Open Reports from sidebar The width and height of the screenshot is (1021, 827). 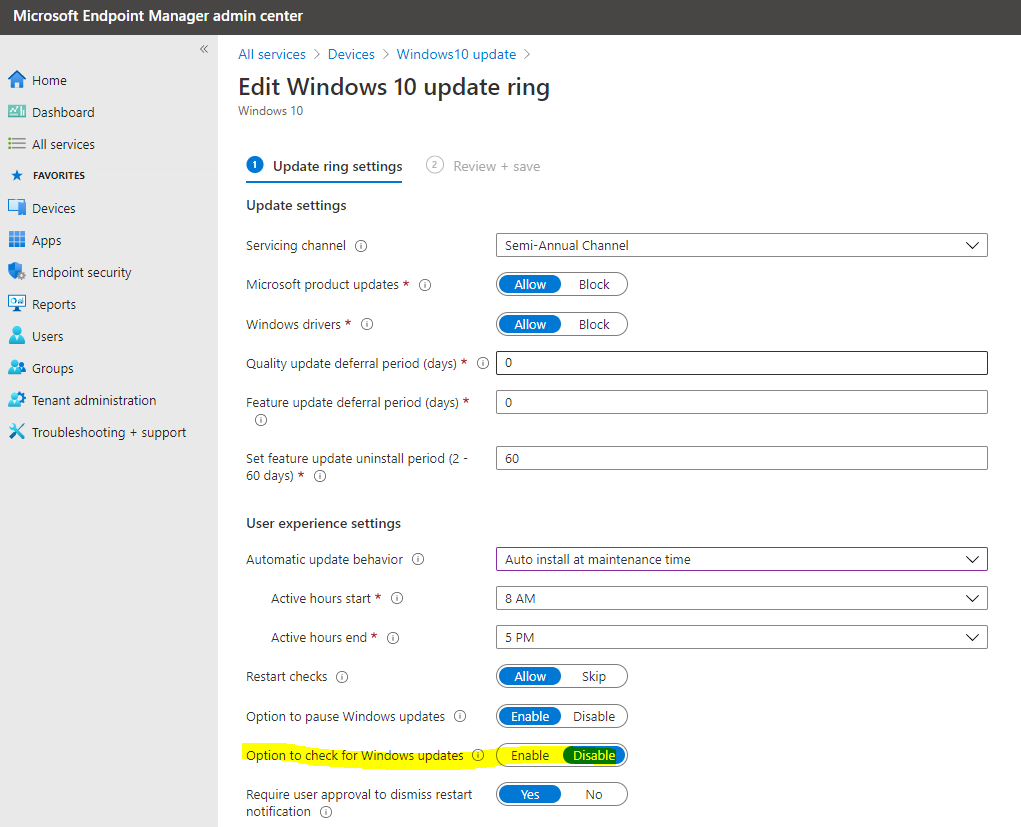(54, 304)
